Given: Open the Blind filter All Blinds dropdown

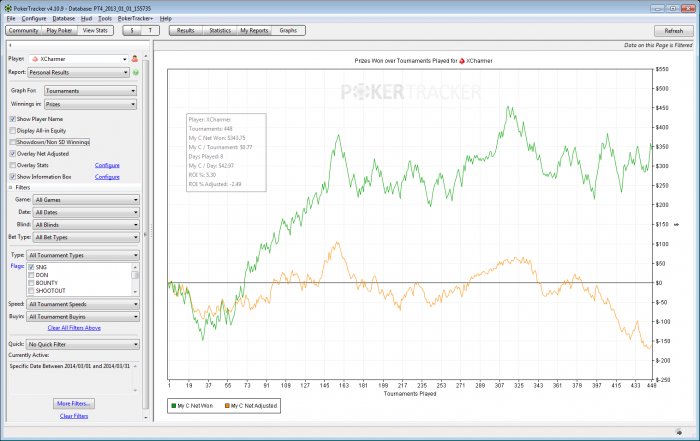Looking at the screenshot, I should point(86,225).
